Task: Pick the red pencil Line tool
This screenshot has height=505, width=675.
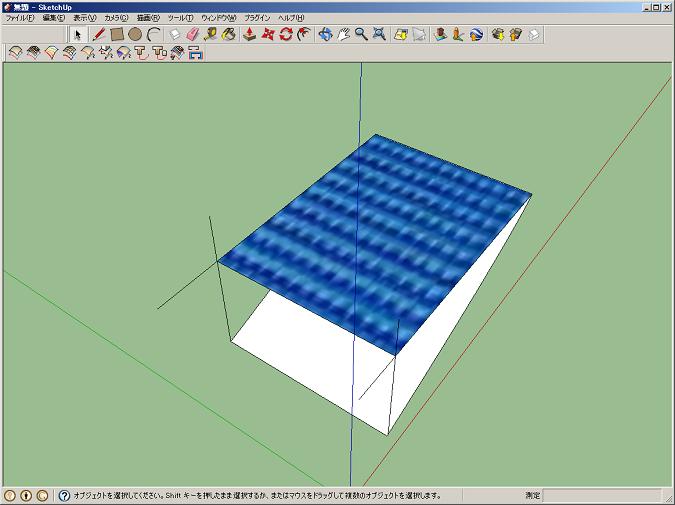Action: [99, 34]
